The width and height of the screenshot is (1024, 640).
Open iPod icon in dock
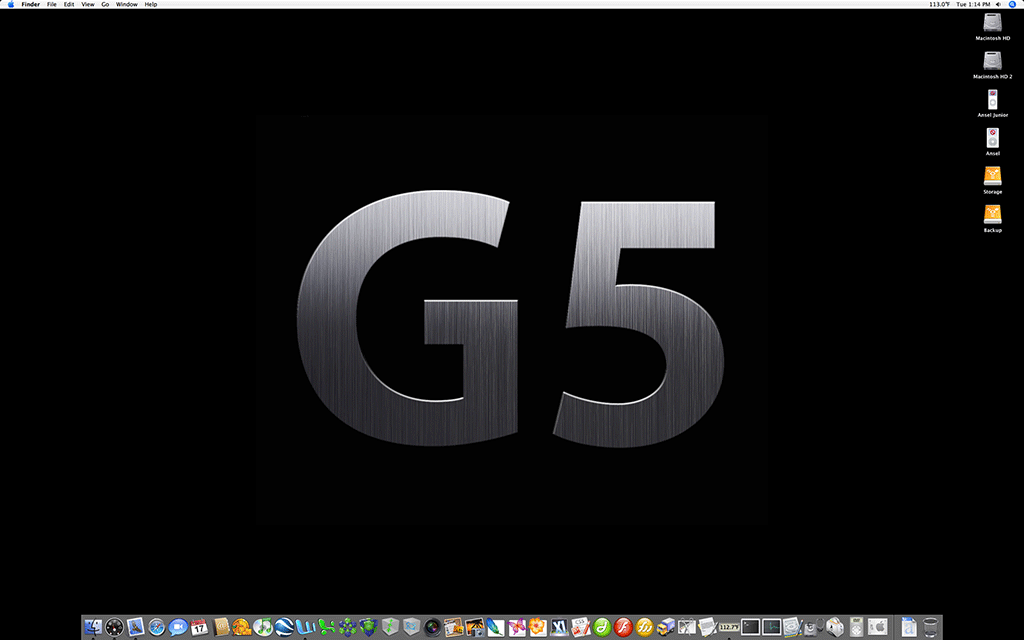pyautogui.click(x=856, y=628)
